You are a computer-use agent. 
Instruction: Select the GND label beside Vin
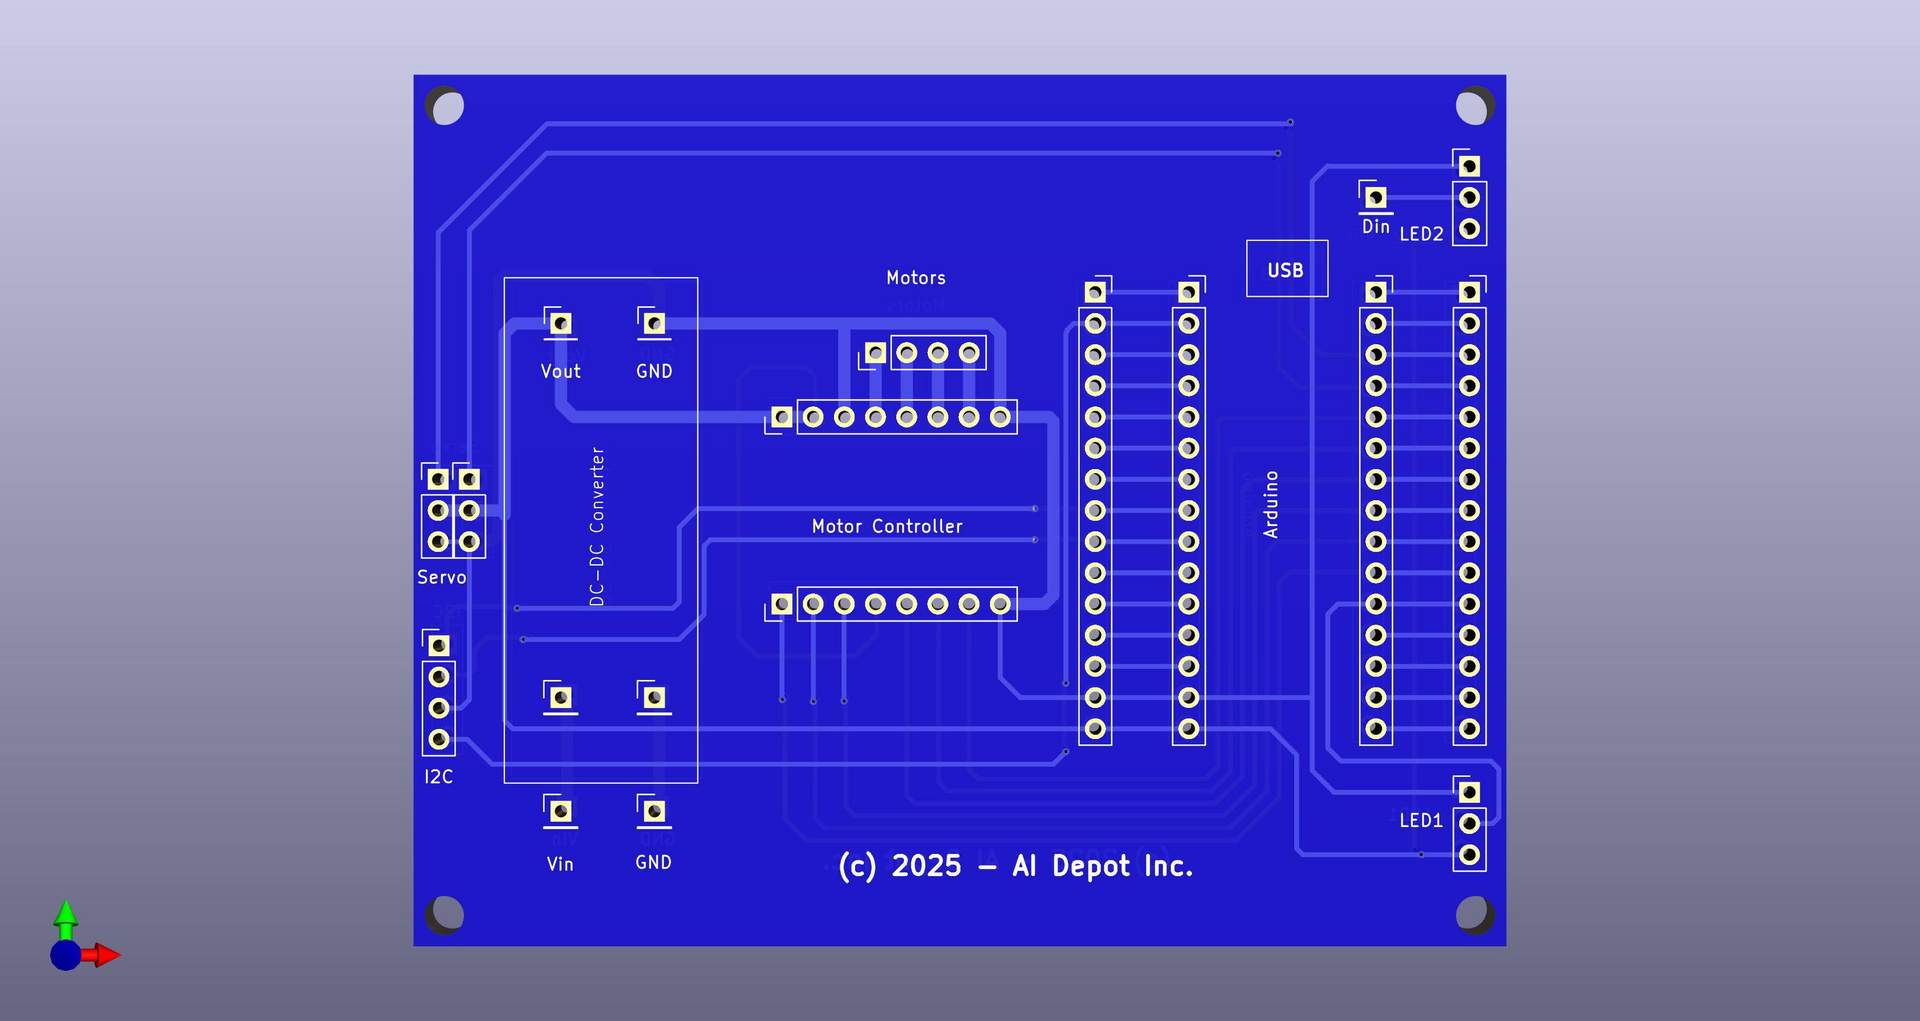tap(654, 862)
